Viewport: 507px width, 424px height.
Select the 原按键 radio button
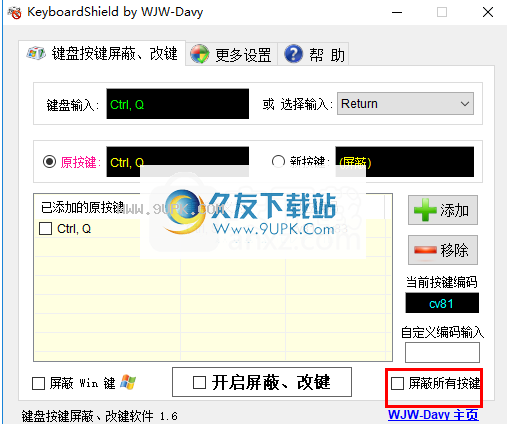(49, 162)
